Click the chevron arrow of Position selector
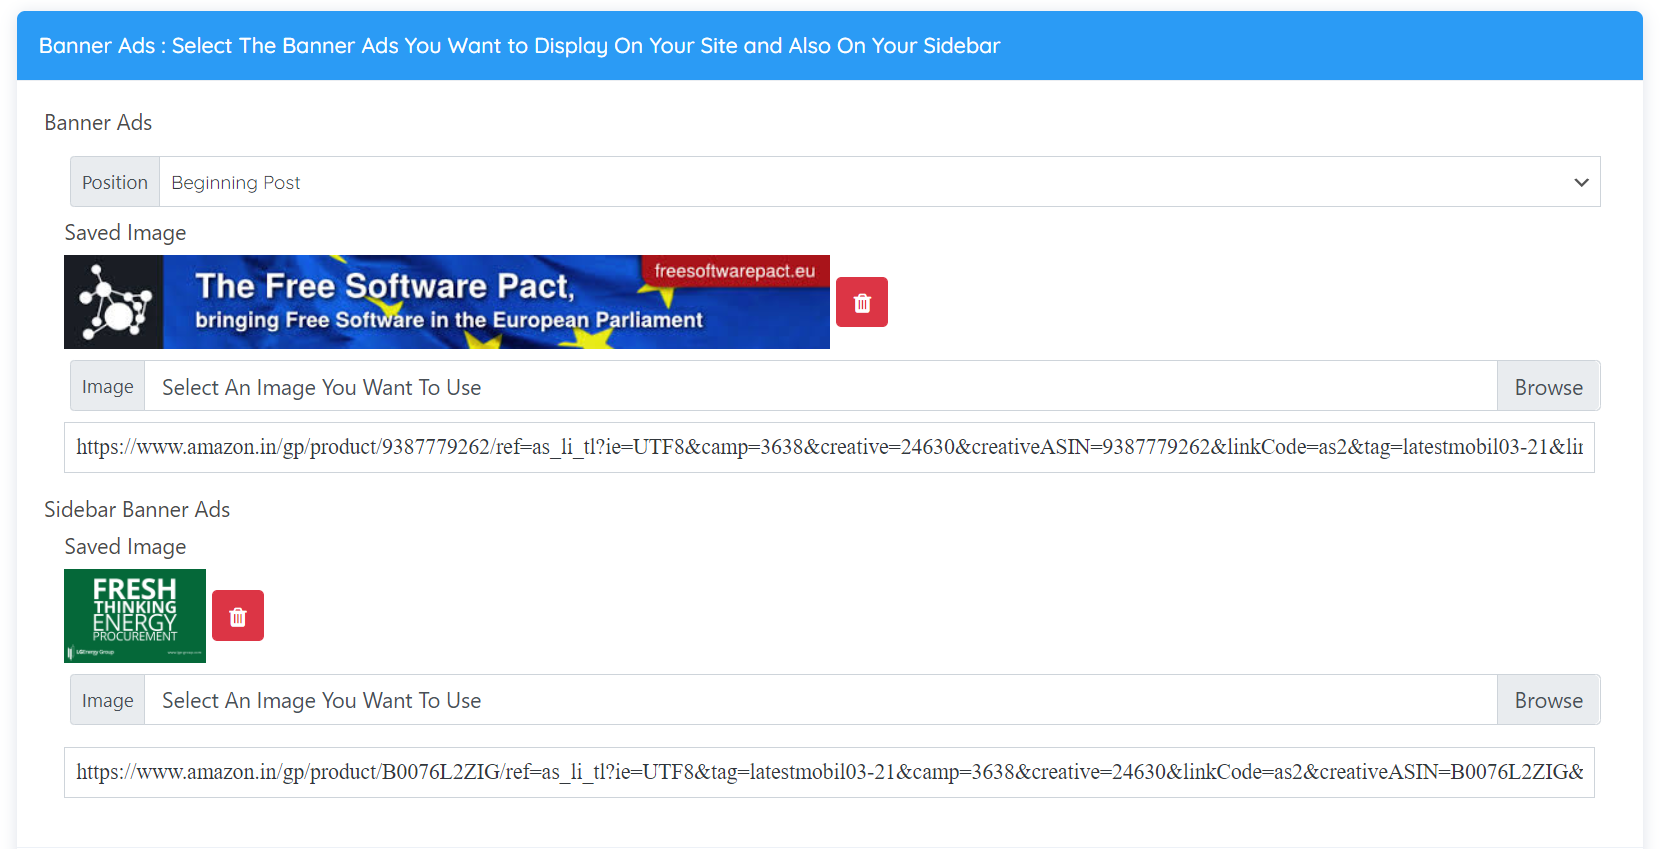This screenshot has width=1668, height=849. tap(1581, 182)
